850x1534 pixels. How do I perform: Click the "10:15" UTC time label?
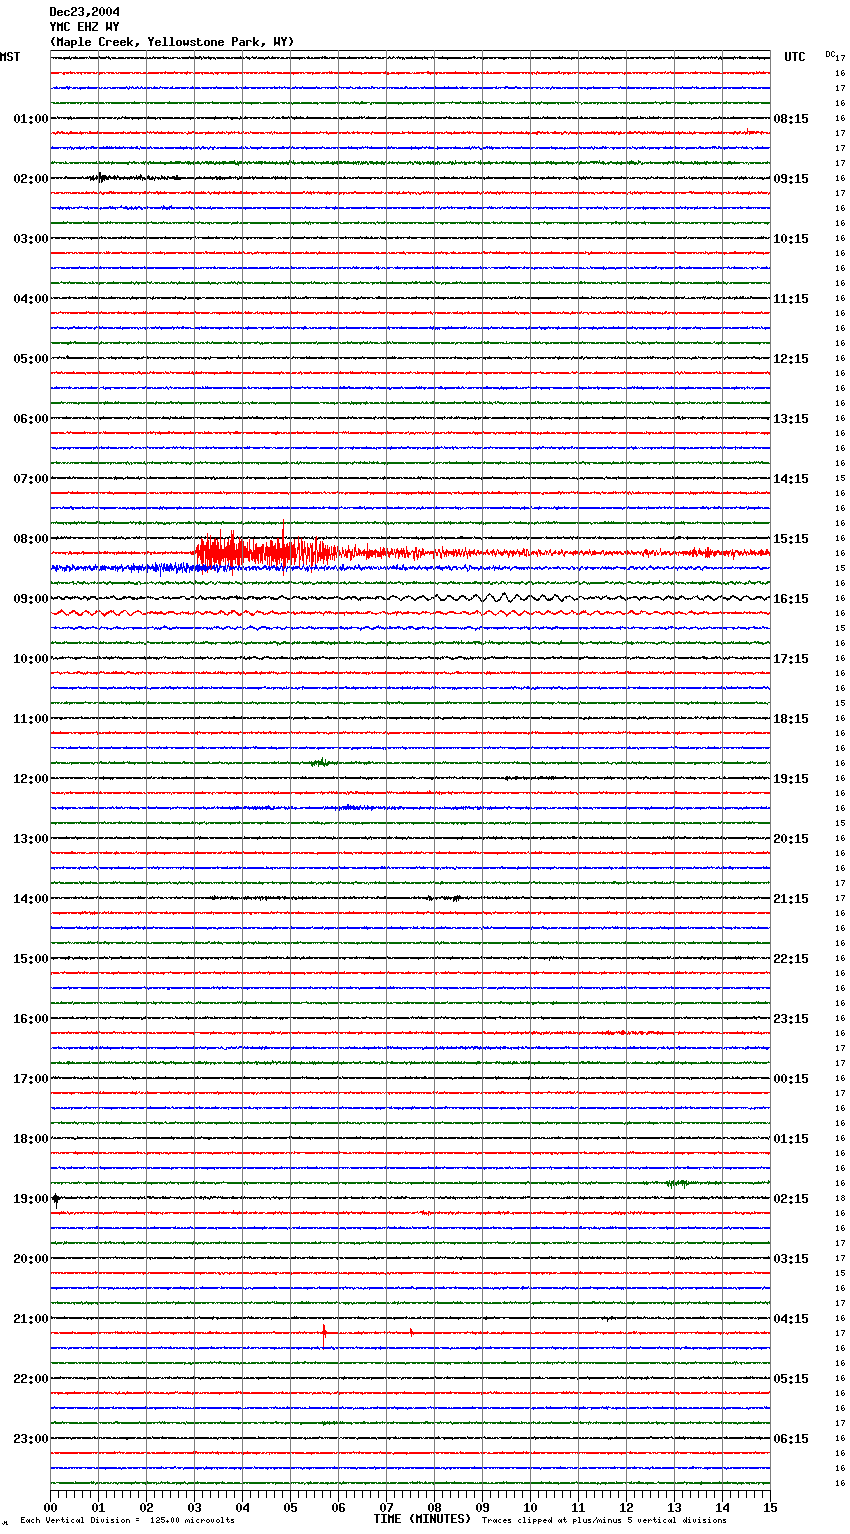pos(791,239)
